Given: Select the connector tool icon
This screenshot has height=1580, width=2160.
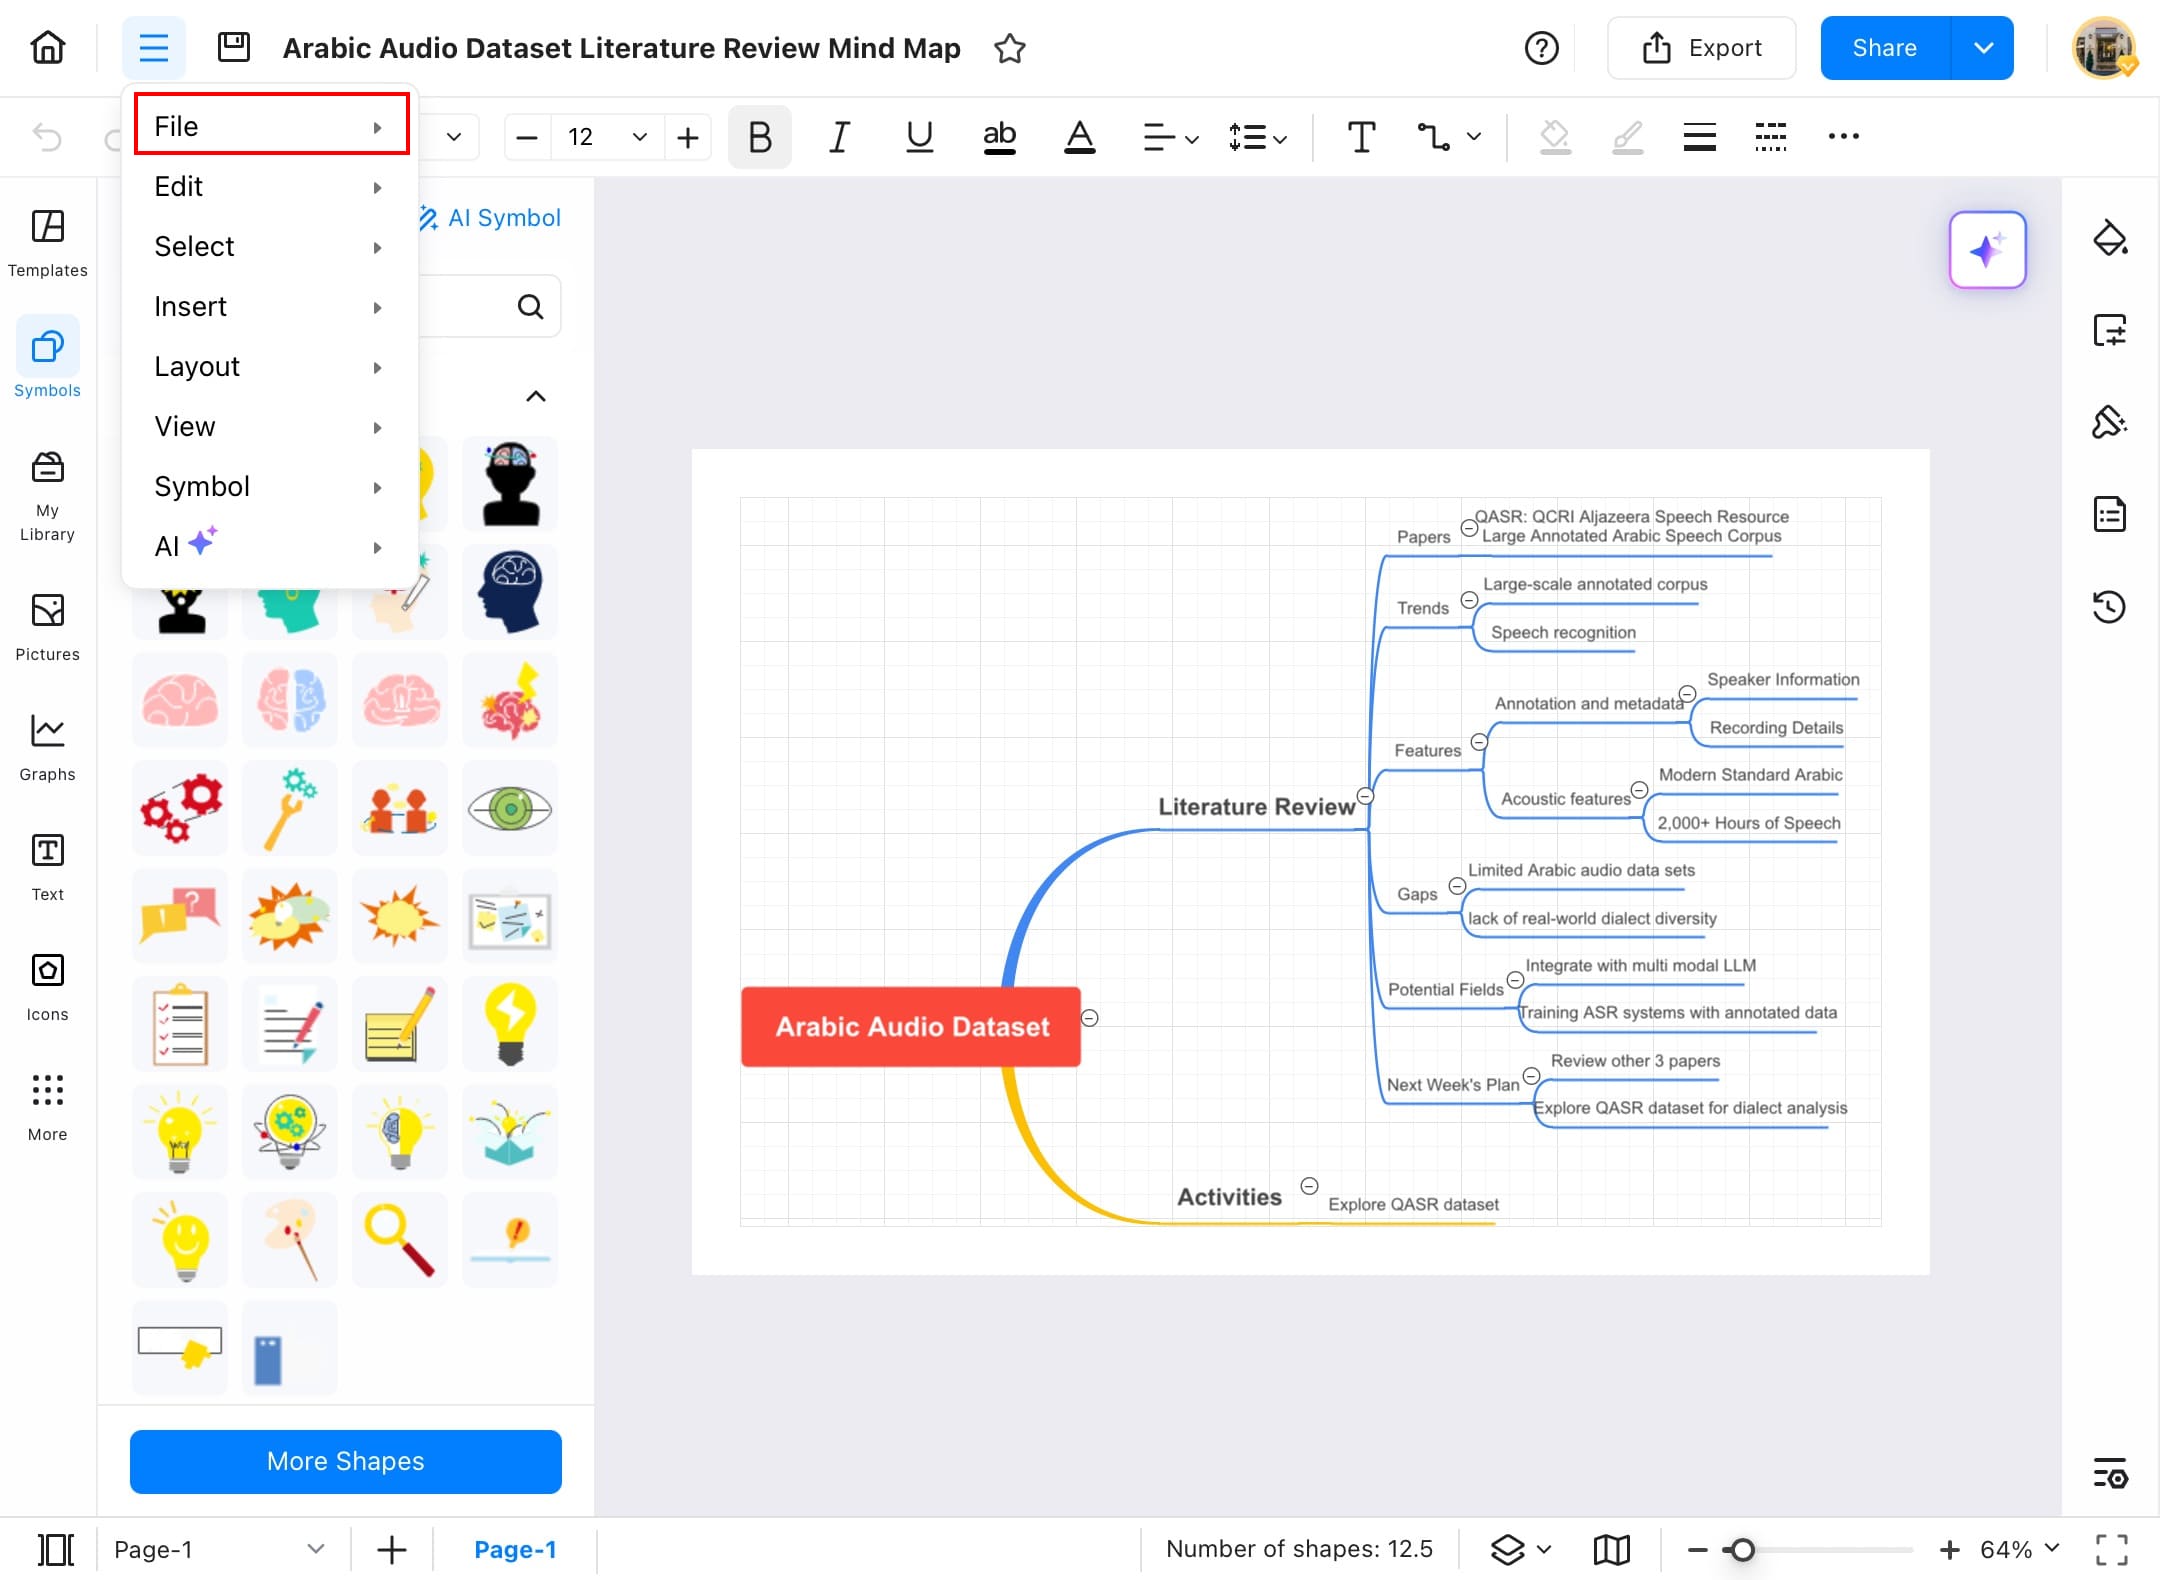Looking at the screenshot, I should pos(1433,136).
